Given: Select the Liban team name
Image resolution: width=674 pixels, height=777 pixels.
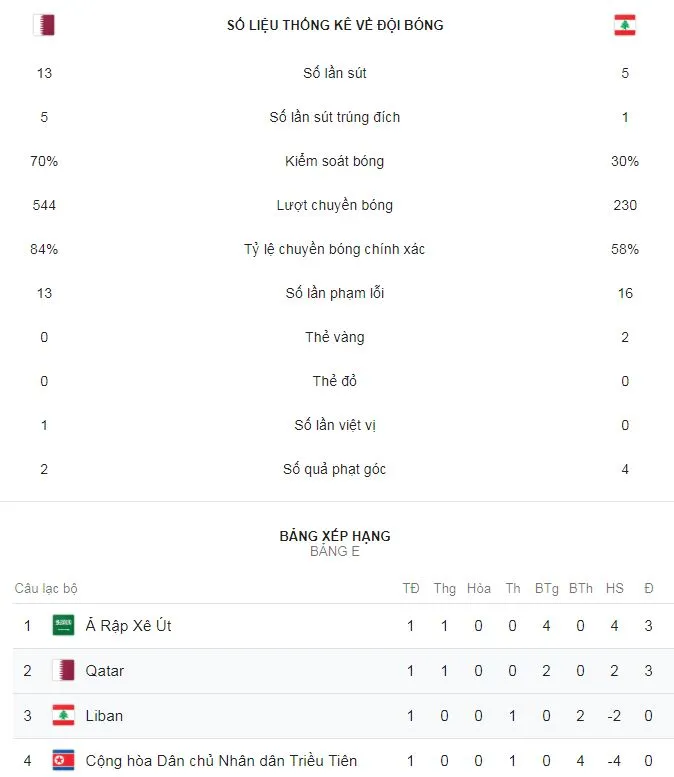Looking at the screenshot, I should click(104, 716).
